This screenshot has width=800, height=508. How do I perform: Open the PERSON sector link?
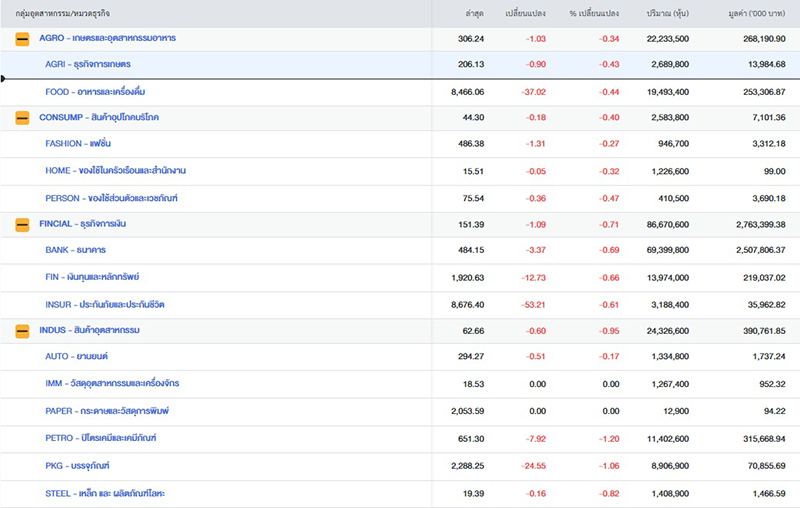111,198
